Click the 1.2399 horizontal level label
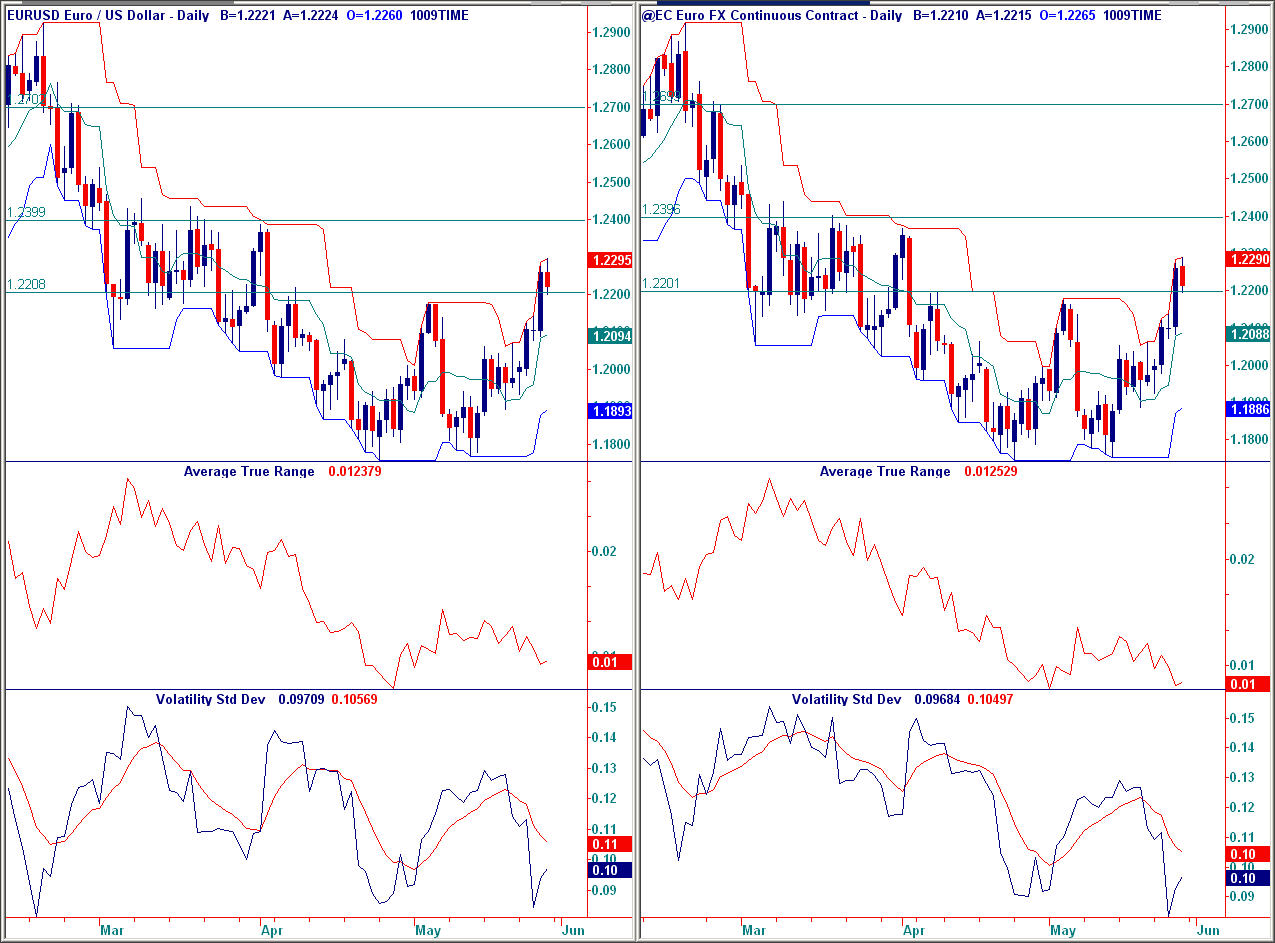 click(26, 212)
